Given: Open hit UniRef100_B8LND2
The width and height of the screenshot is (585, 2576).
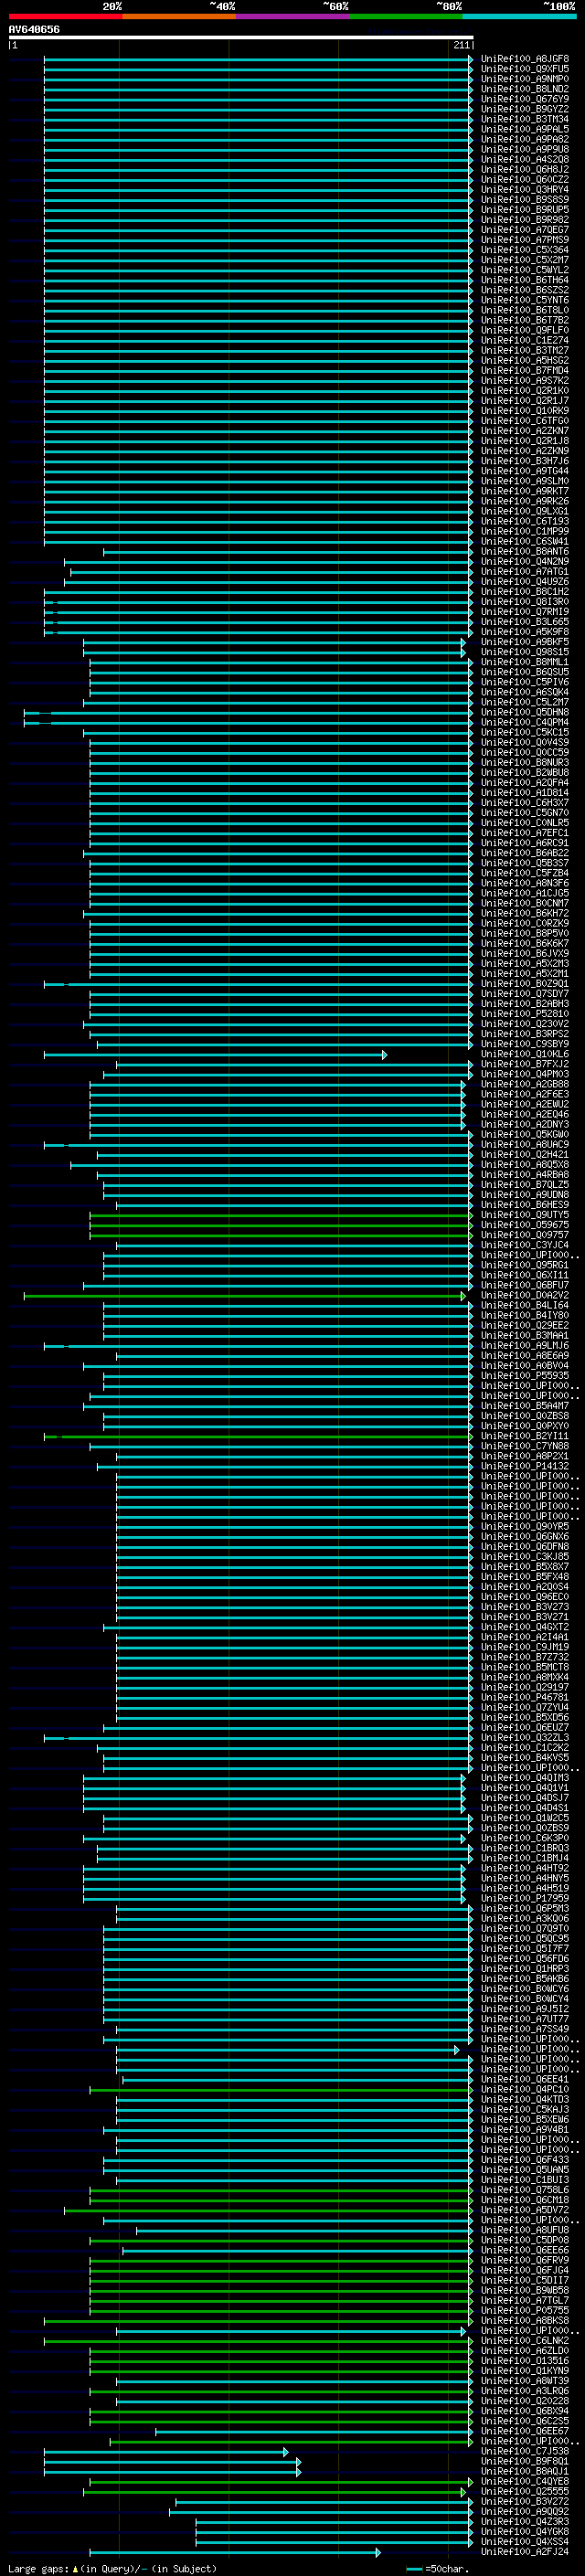Looking at the screenshot, I should (x=524, y=89).
